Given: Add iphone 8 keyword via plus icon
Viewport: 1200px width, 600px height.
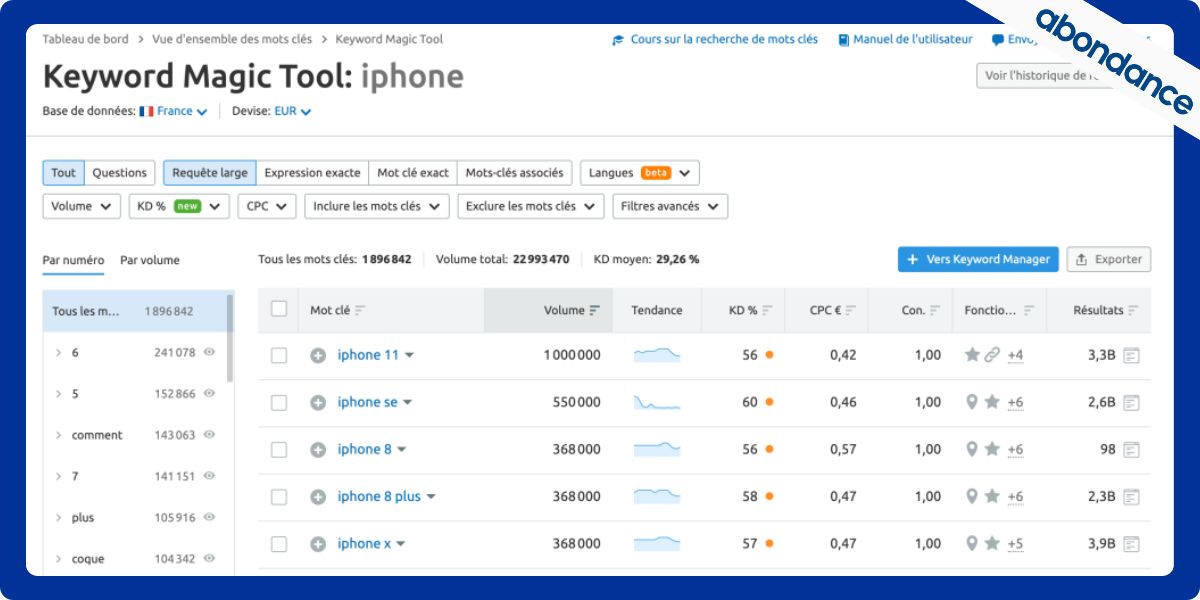Looking at the screenshot, I should tap(318, 449).
